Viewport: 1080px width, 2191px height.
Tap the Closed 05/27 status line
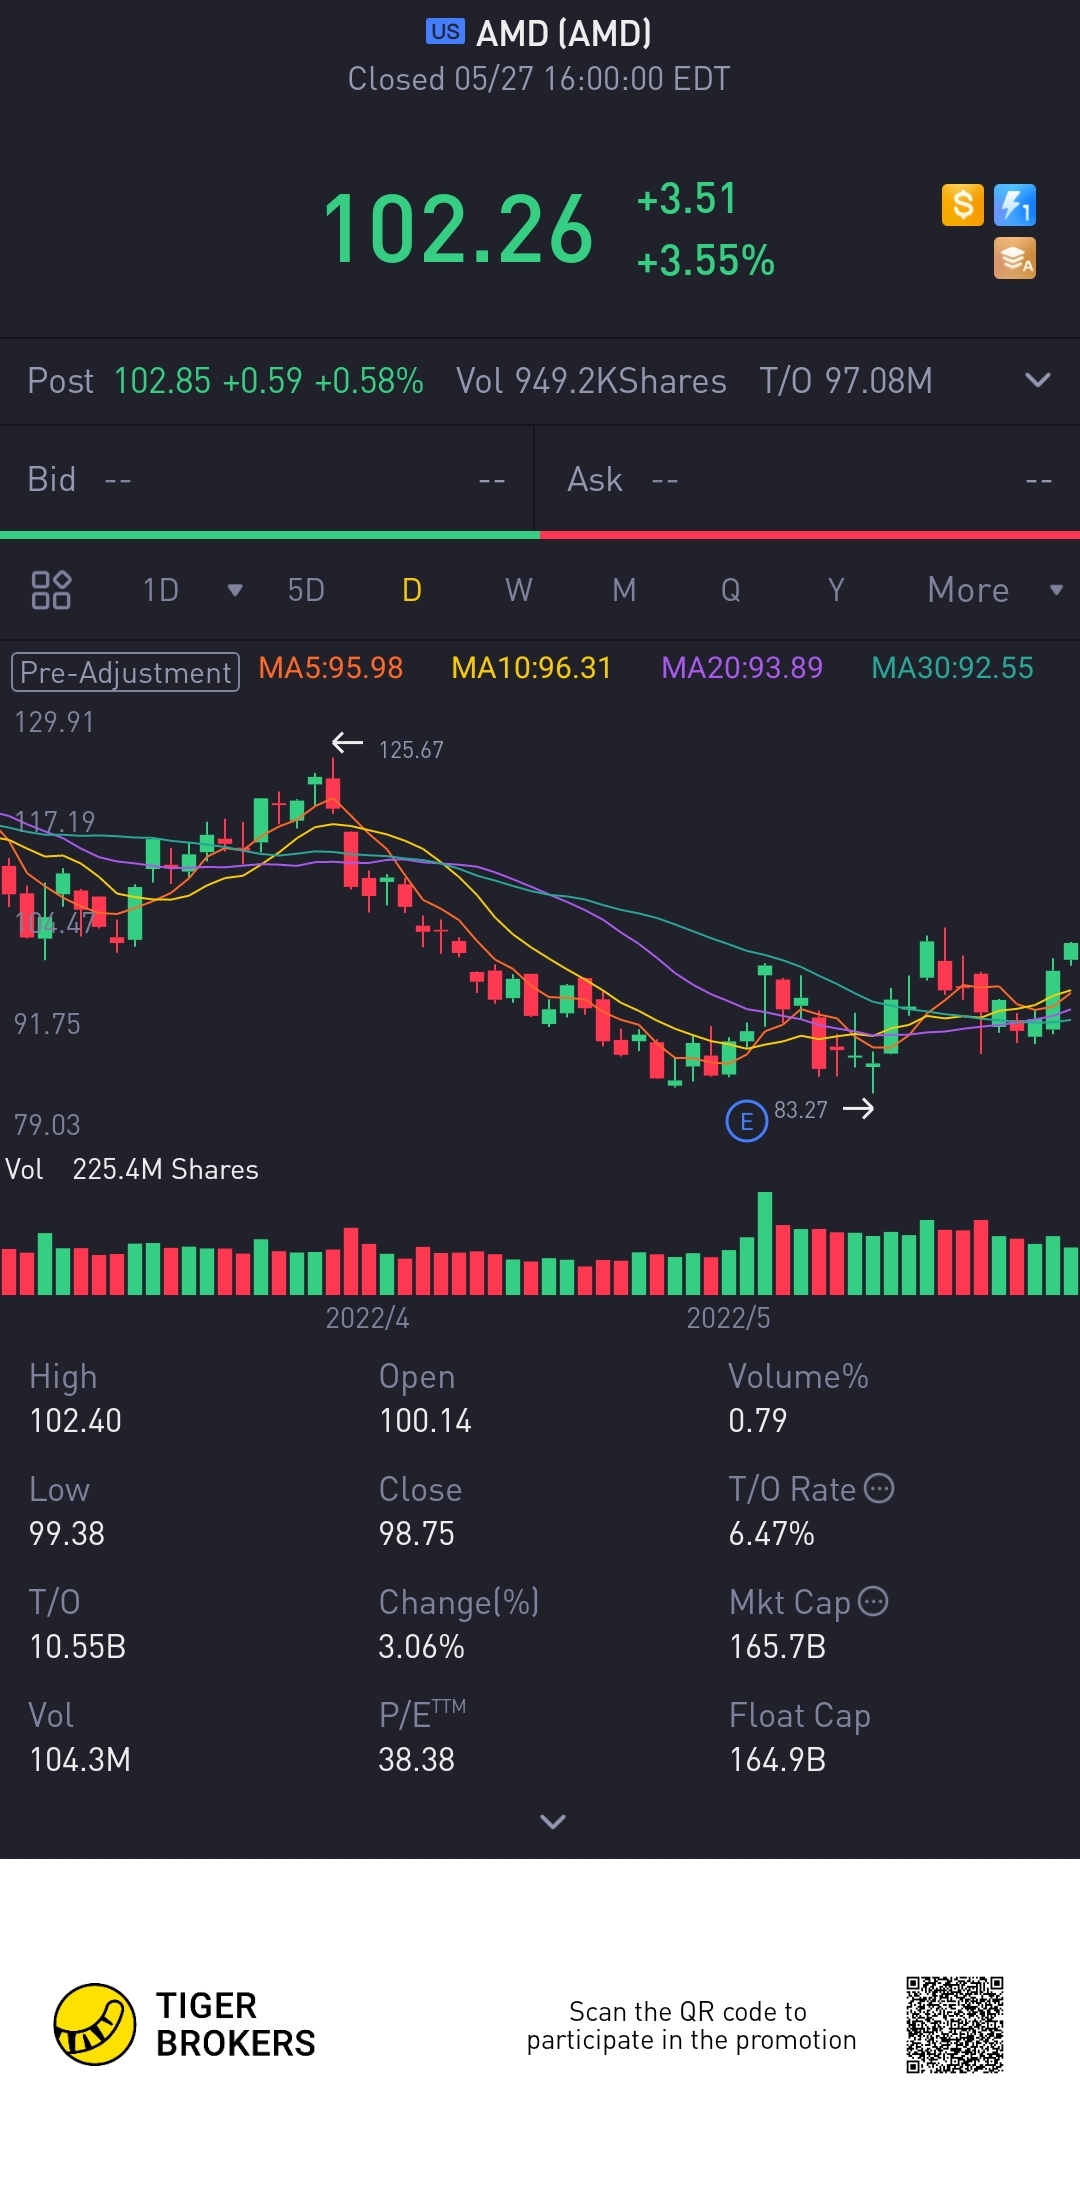539,79
